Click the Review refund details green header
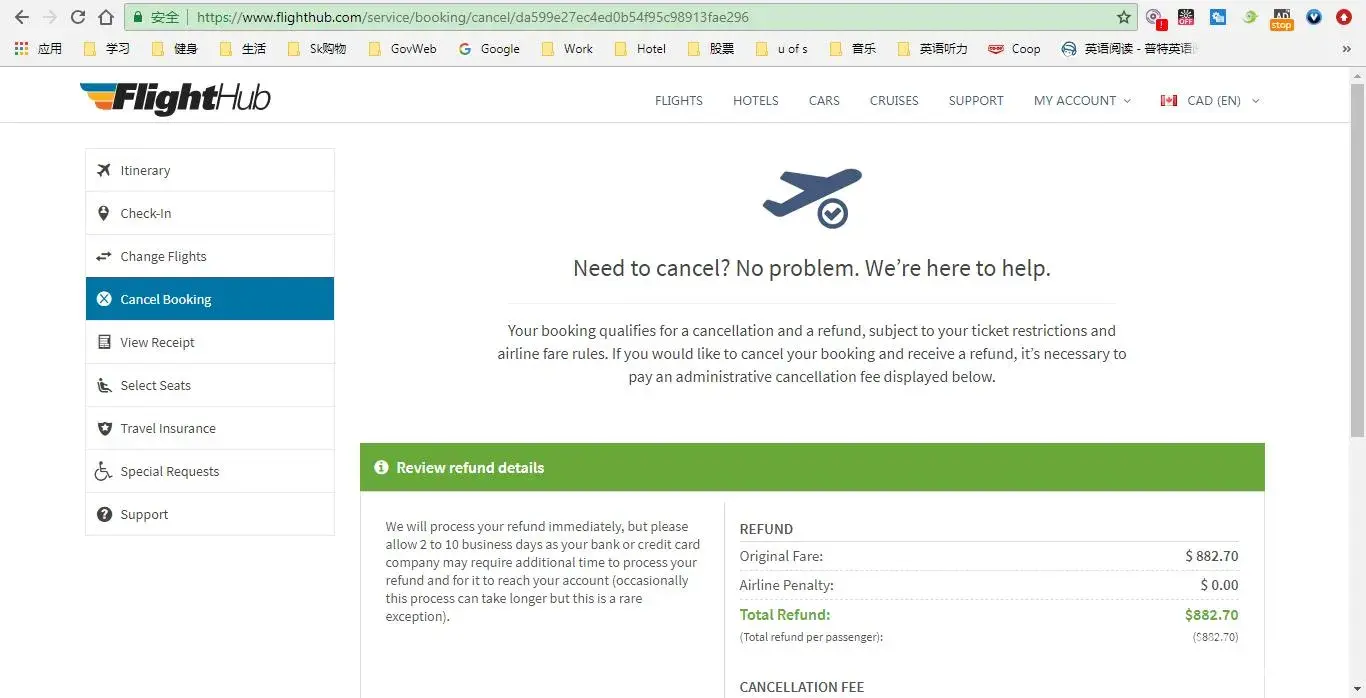Screen dimensions: 1366x698 coord(812,467)
